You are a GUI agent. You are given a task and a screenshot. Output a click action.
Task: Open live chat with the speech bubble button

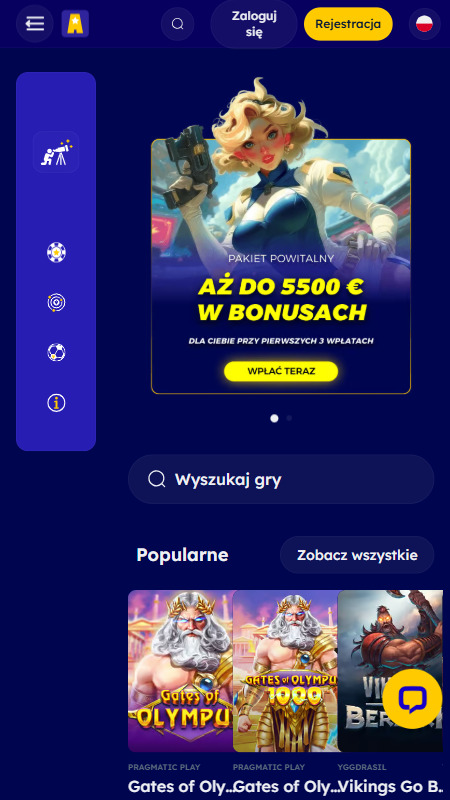(x=412, y=698)
